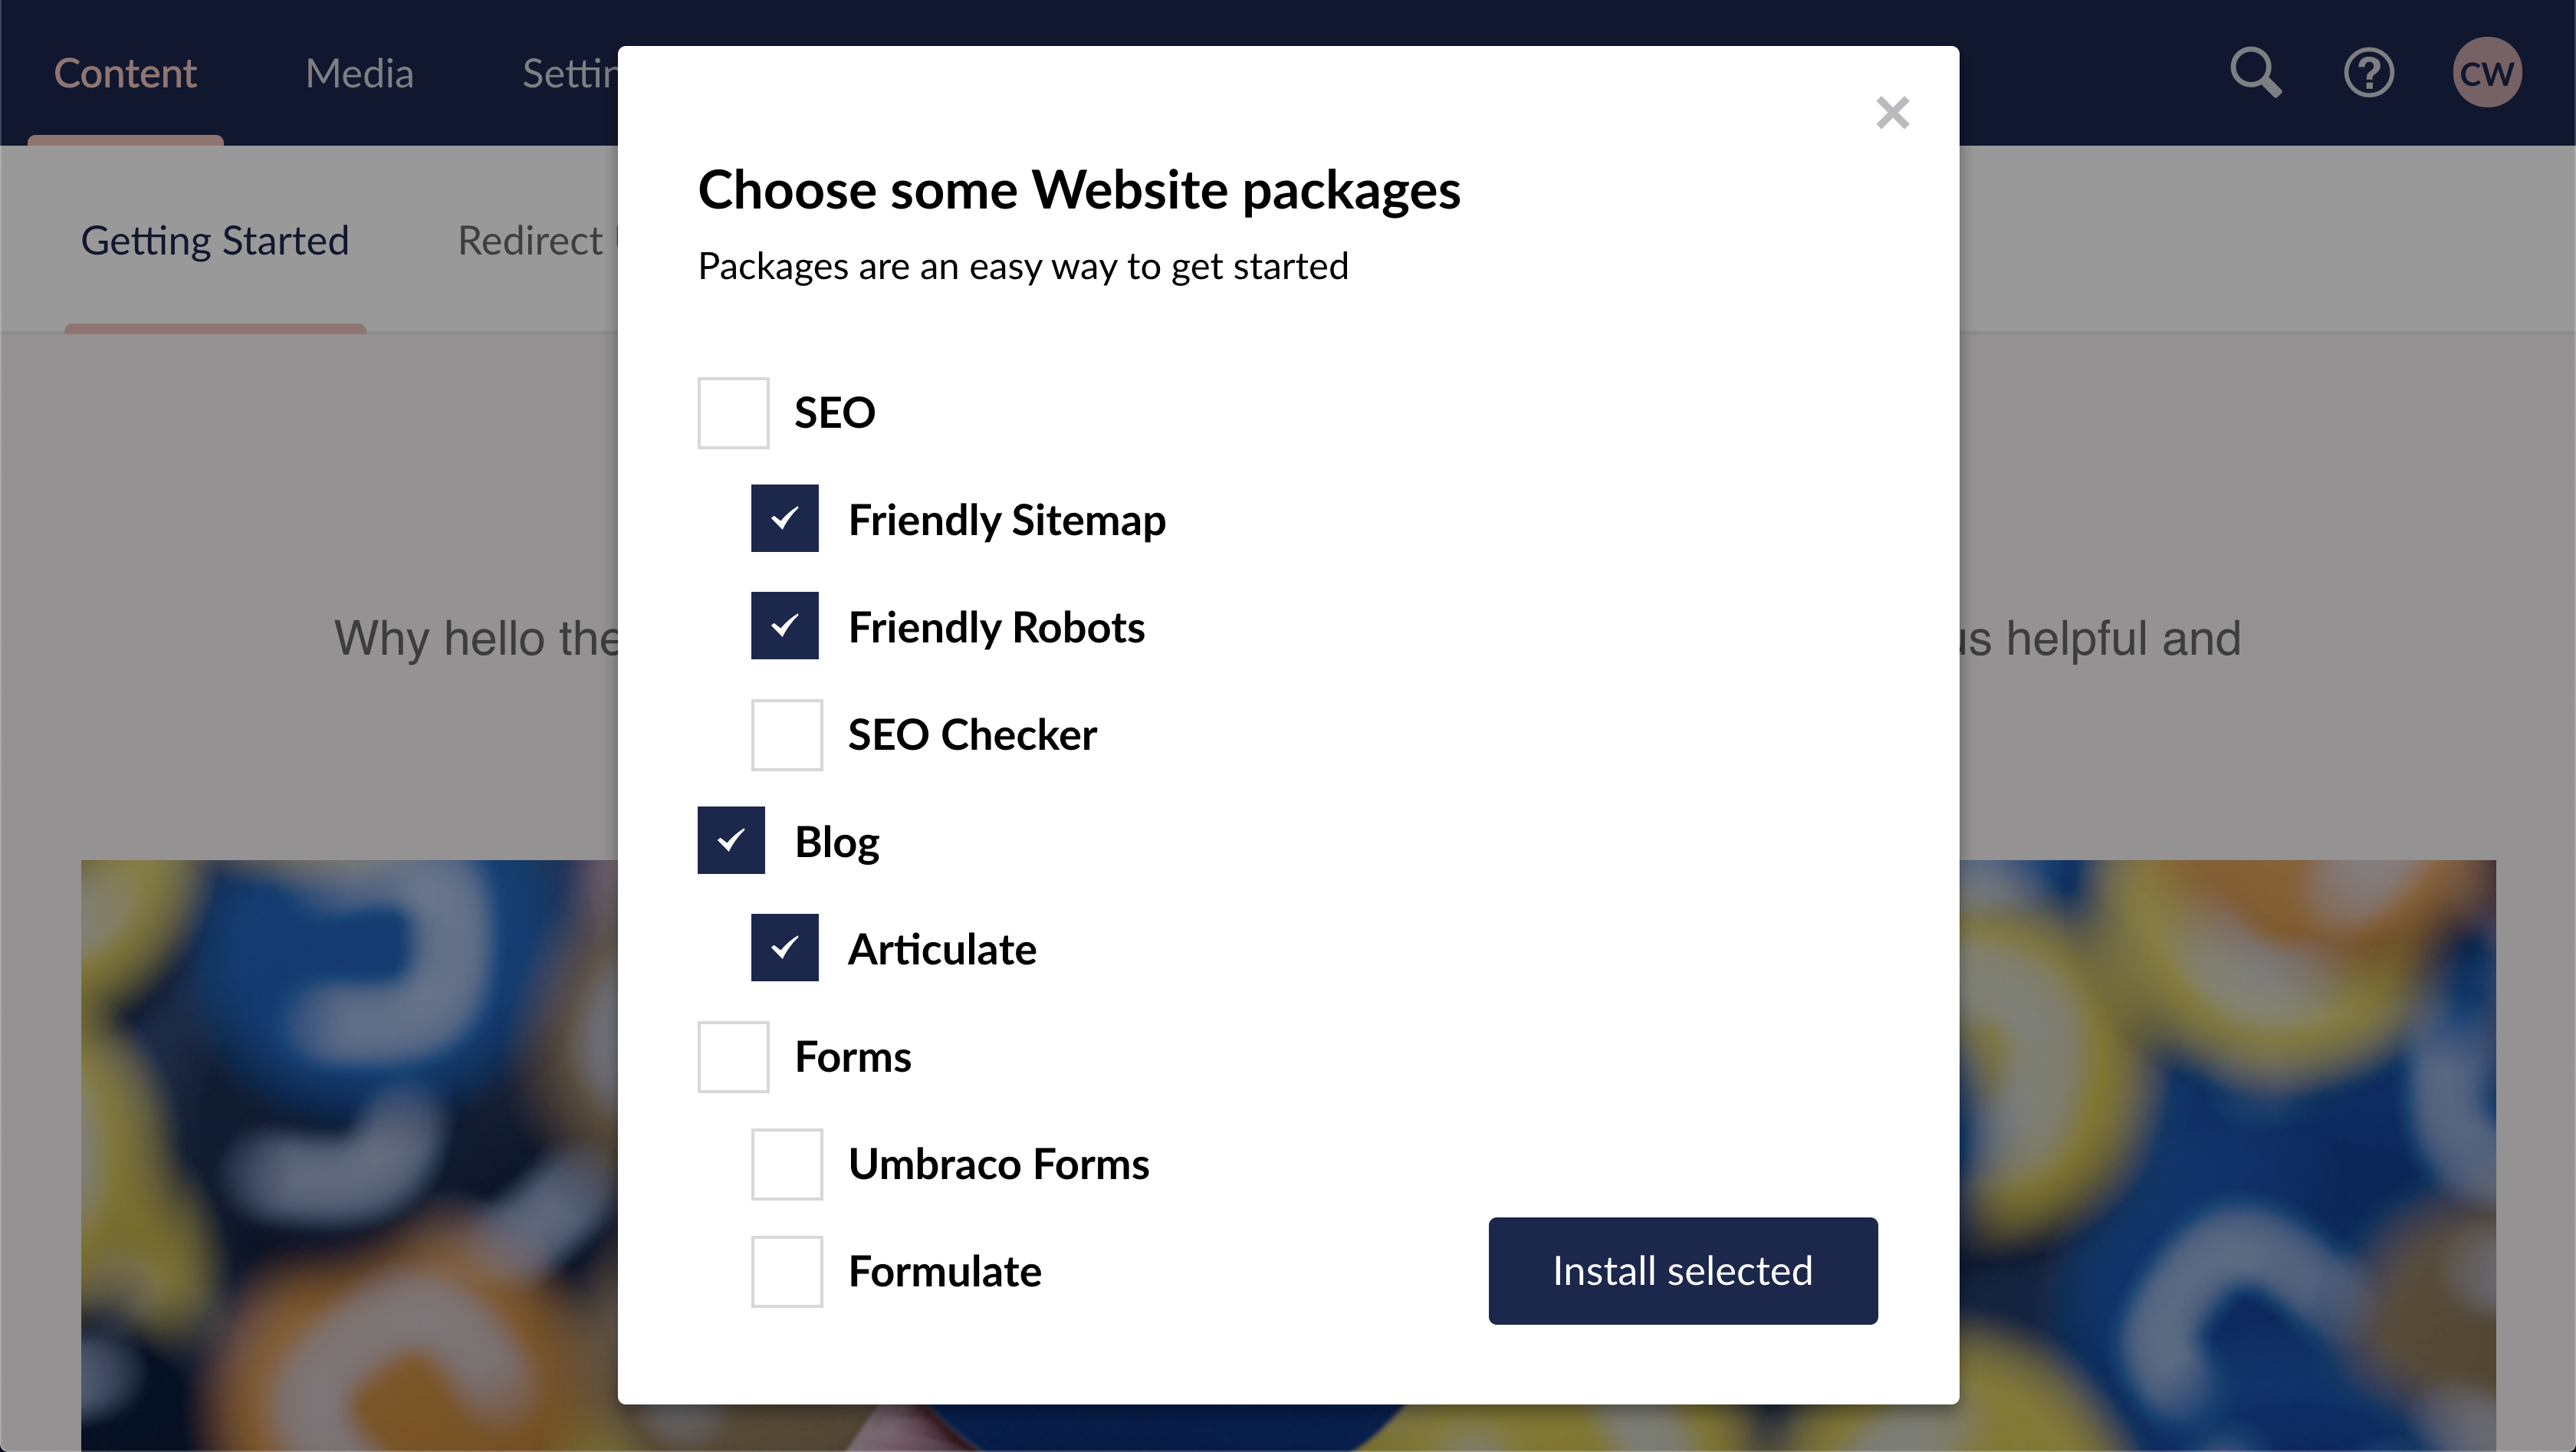2576x1452 pixels.
Task: Click the Install selected button
Action: point(1683,1270)
